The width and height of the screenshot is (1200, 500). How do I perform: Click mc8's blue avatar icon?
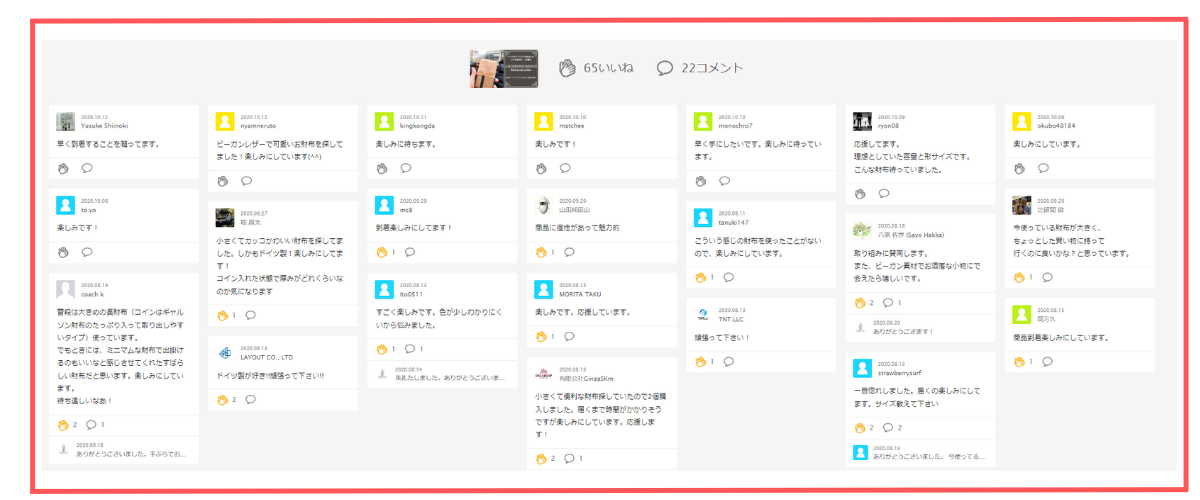[384, 205]
